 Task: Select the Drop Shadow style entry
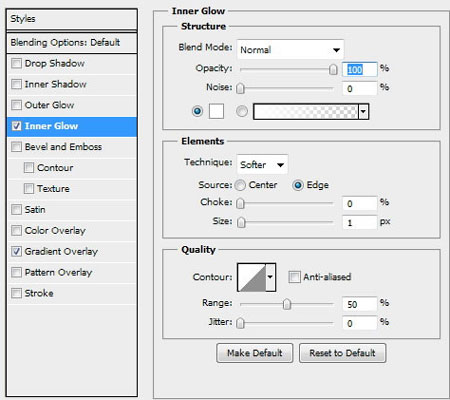click(72, 63)
